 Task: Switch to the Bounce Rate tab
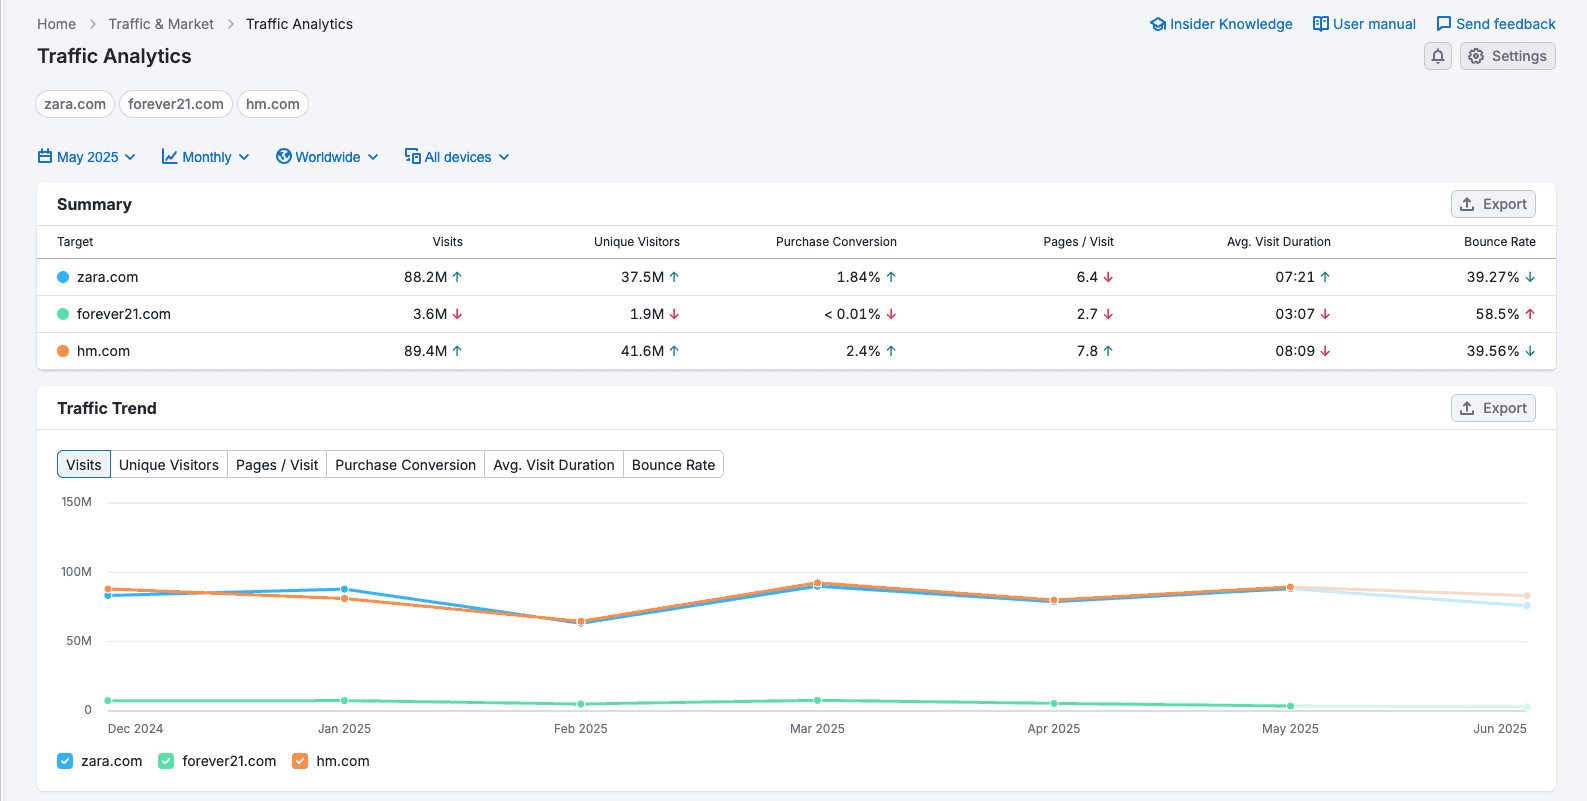[673, 465]
